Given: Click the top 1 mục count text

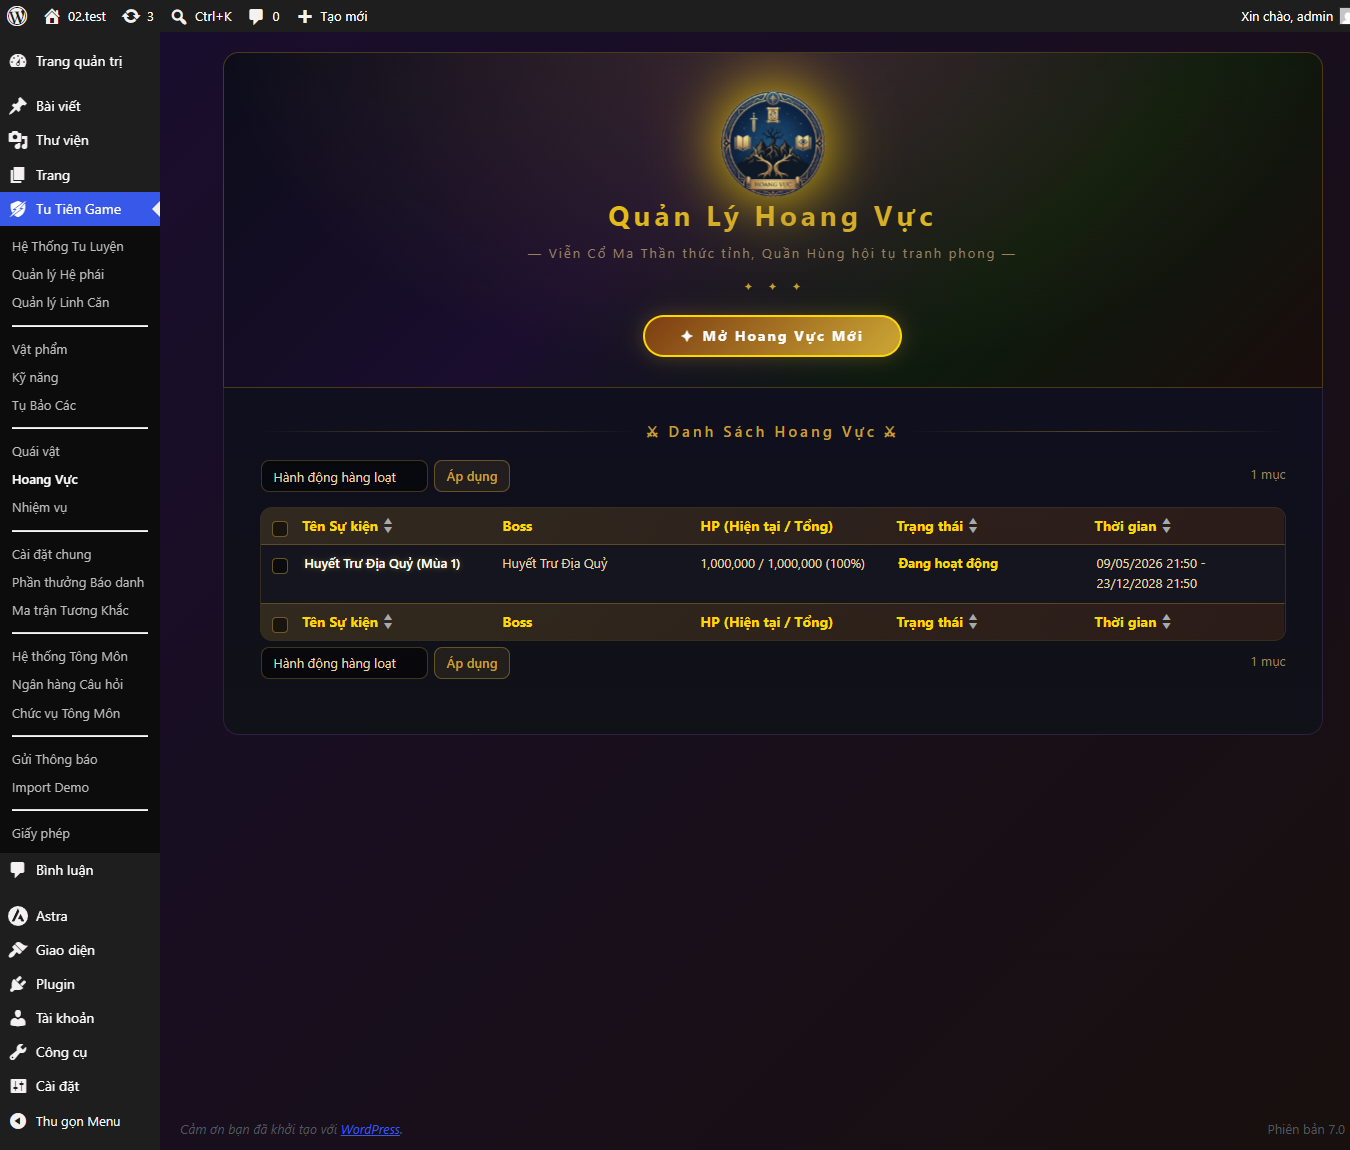Looking at the screenshot, I should 1268,475.
